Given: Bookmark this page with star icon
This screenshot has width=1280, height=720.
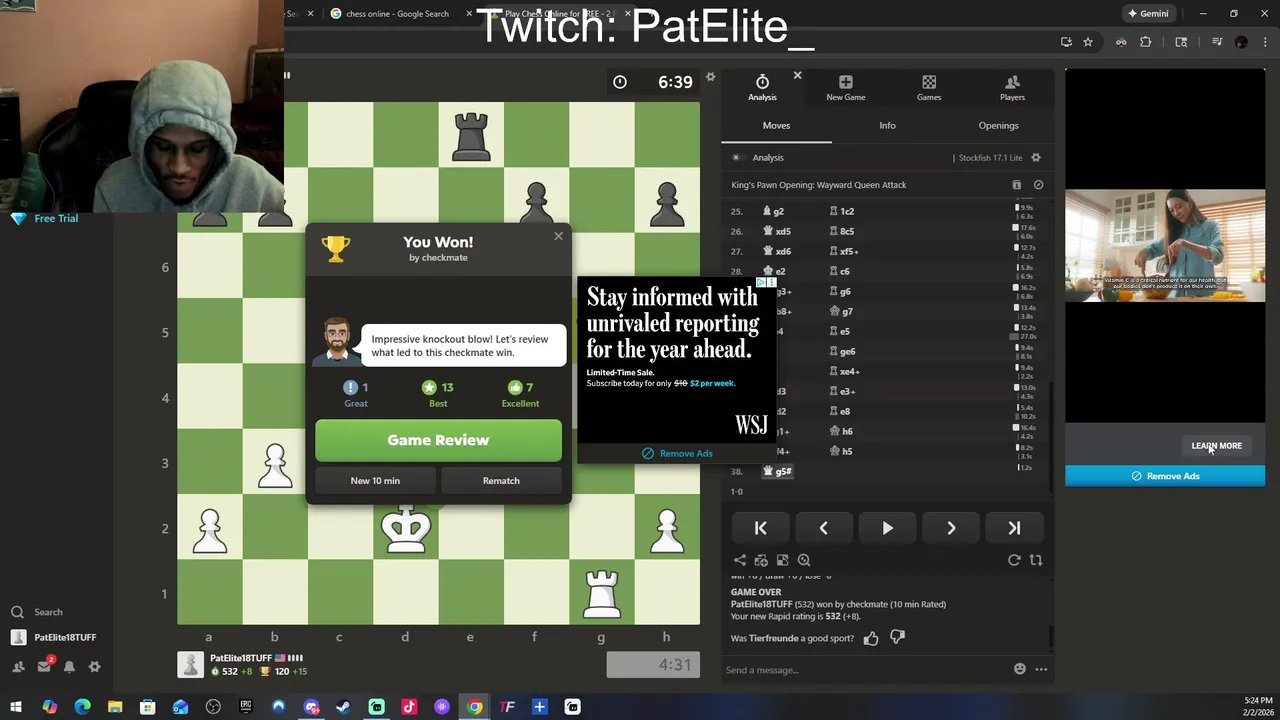Looking at the screenshot, I should coord(1088,42).
